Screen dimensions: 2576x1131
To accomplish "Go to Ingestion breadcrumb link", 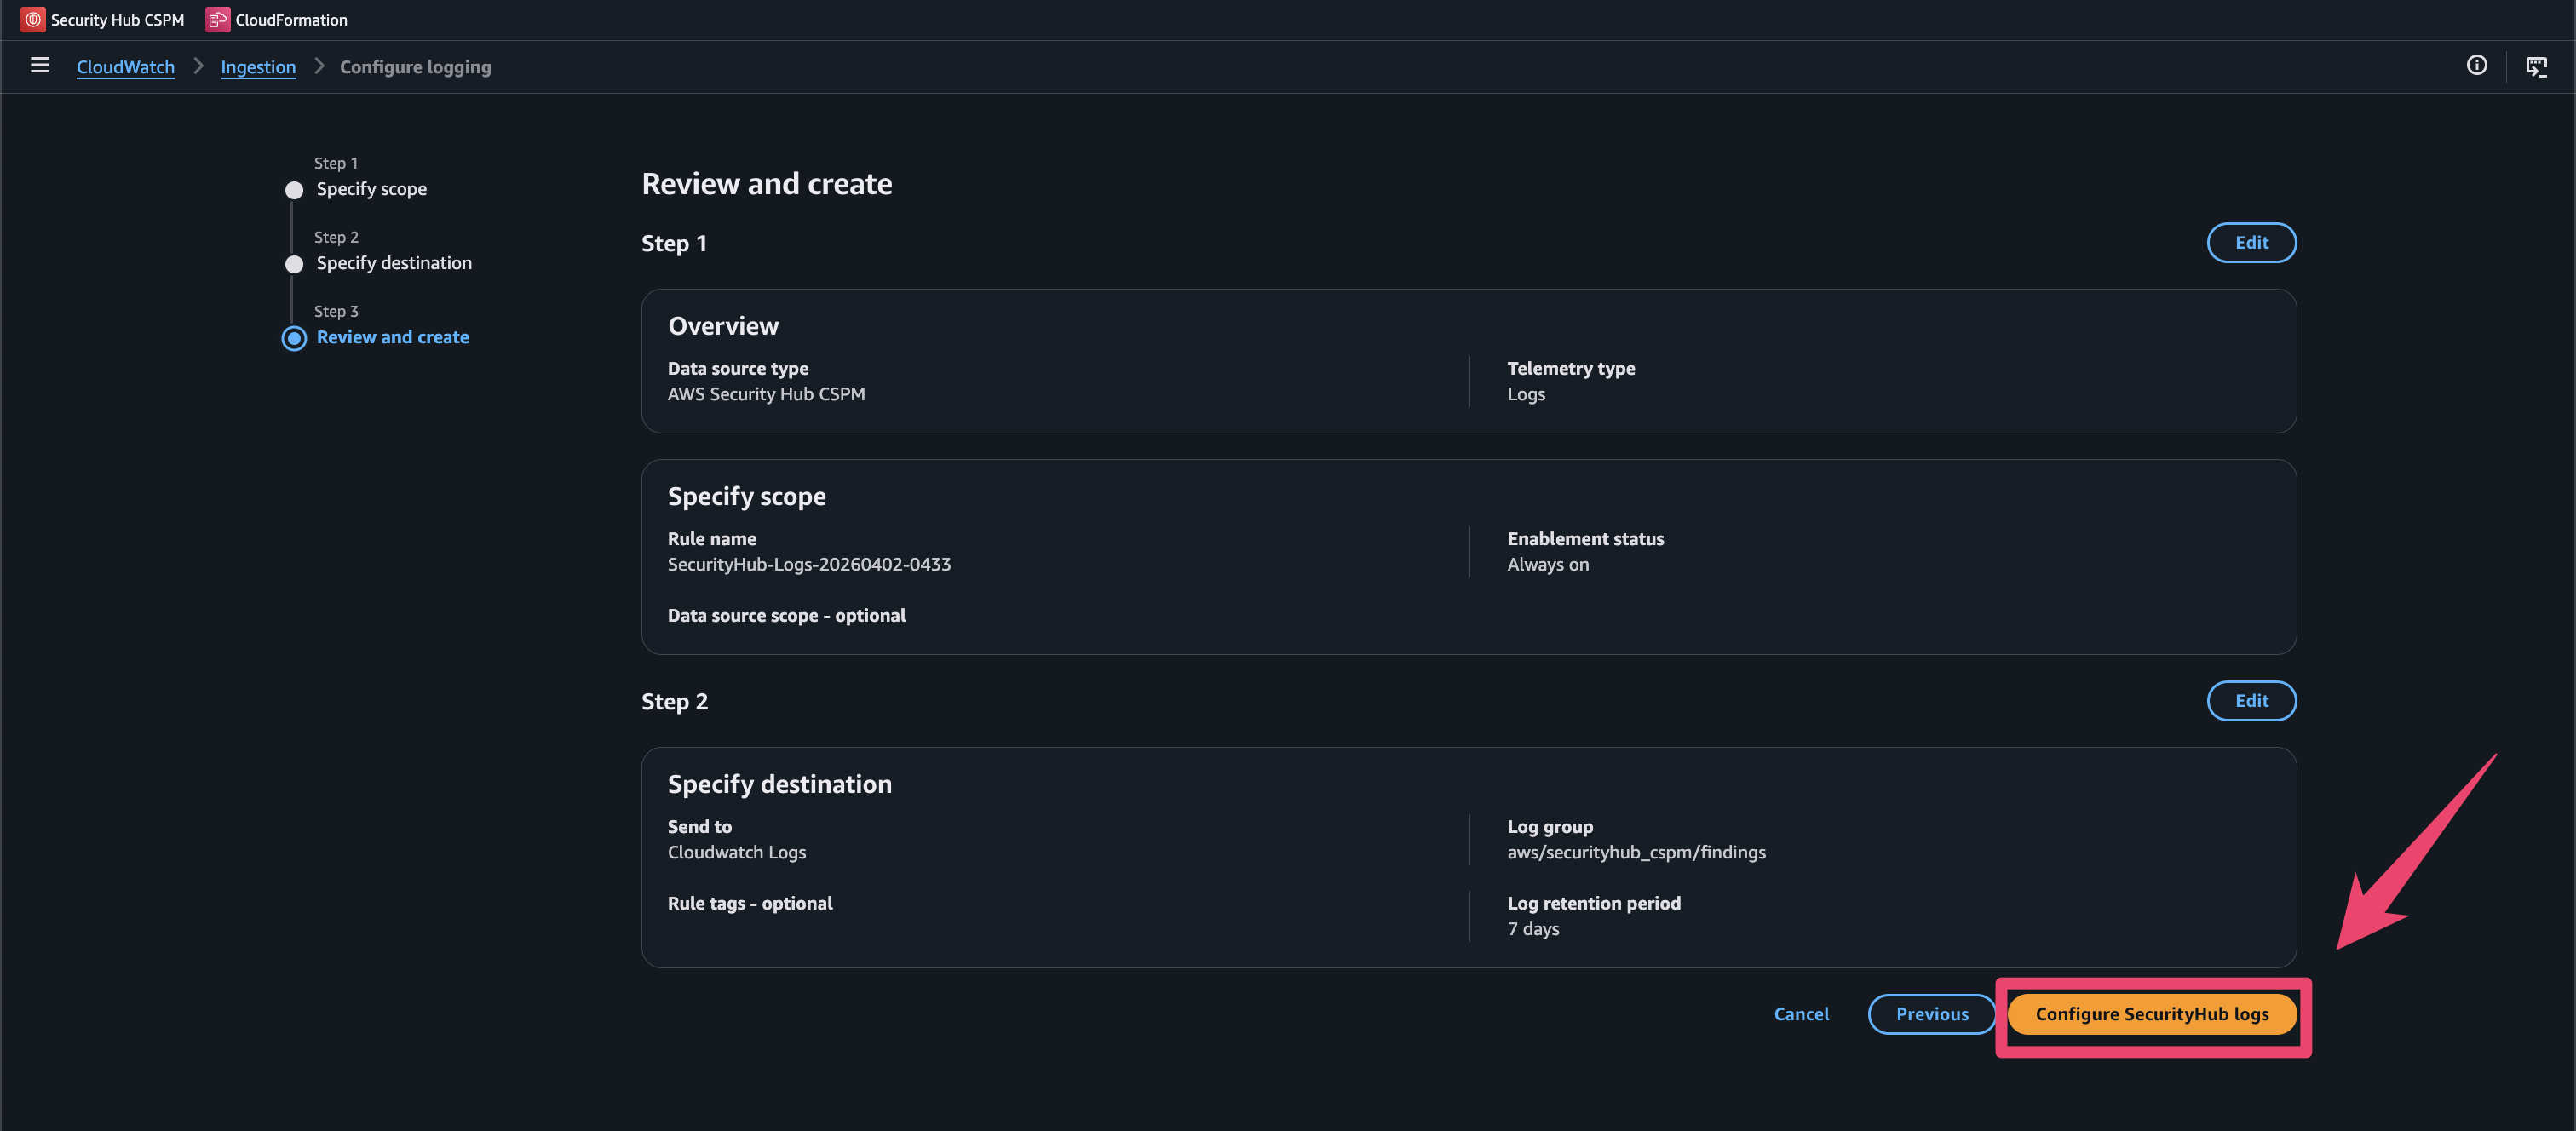I will 258,67.
